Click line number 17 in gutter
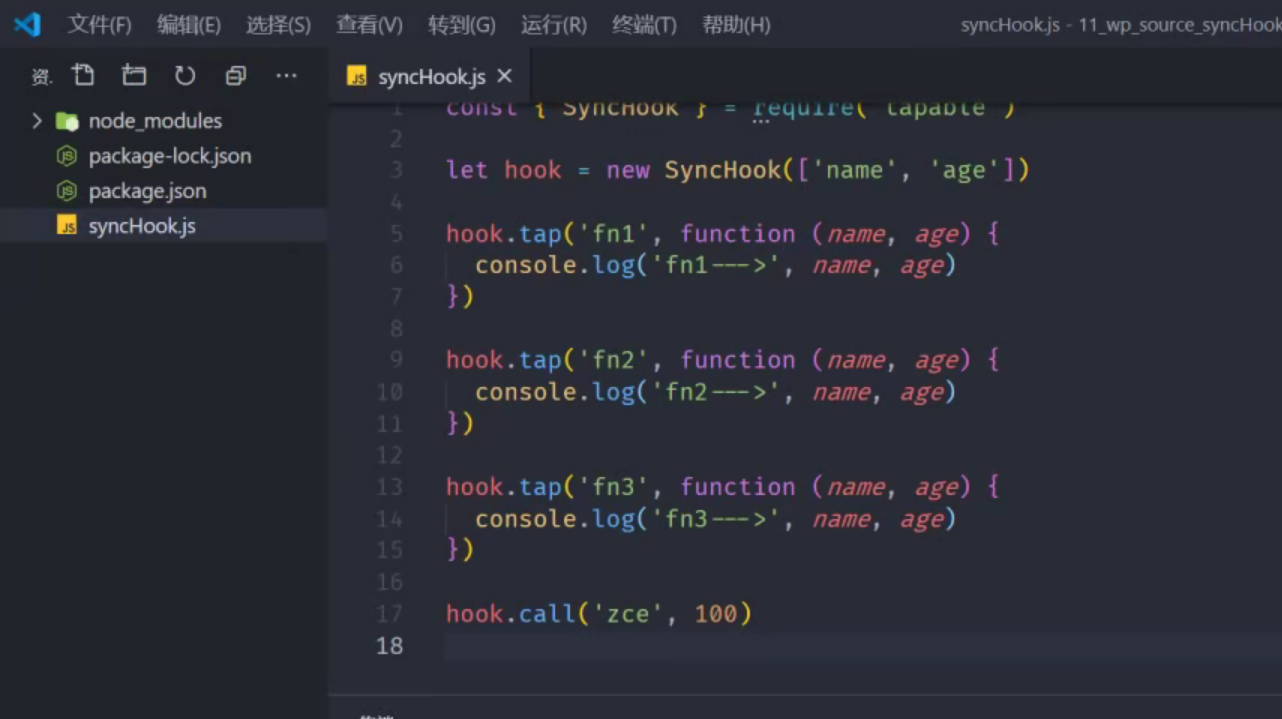Viewport: 1282px width, 719px height. click(390, 614)
